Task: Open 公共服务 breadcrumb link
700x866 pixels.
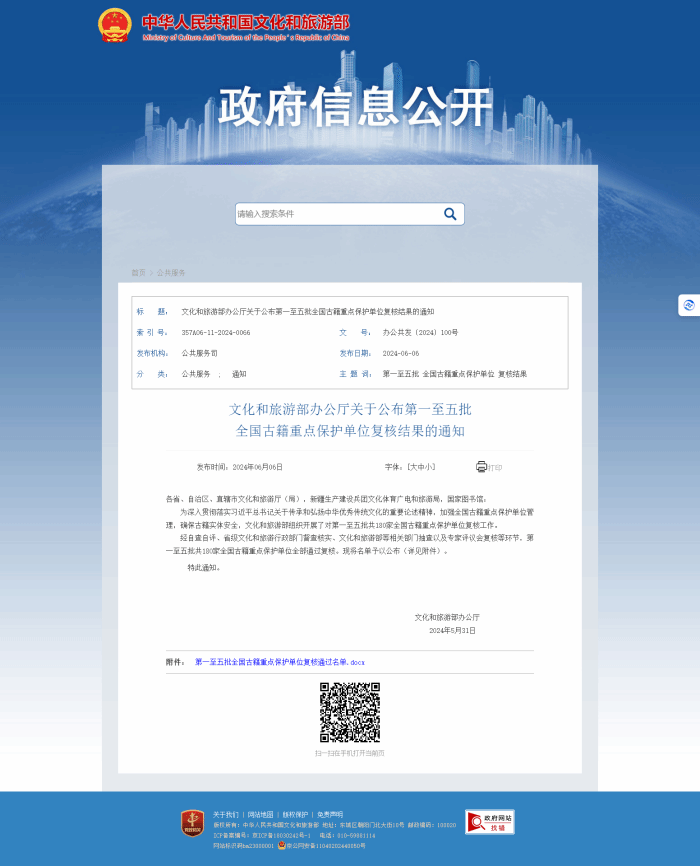Action: pos(170,272)
